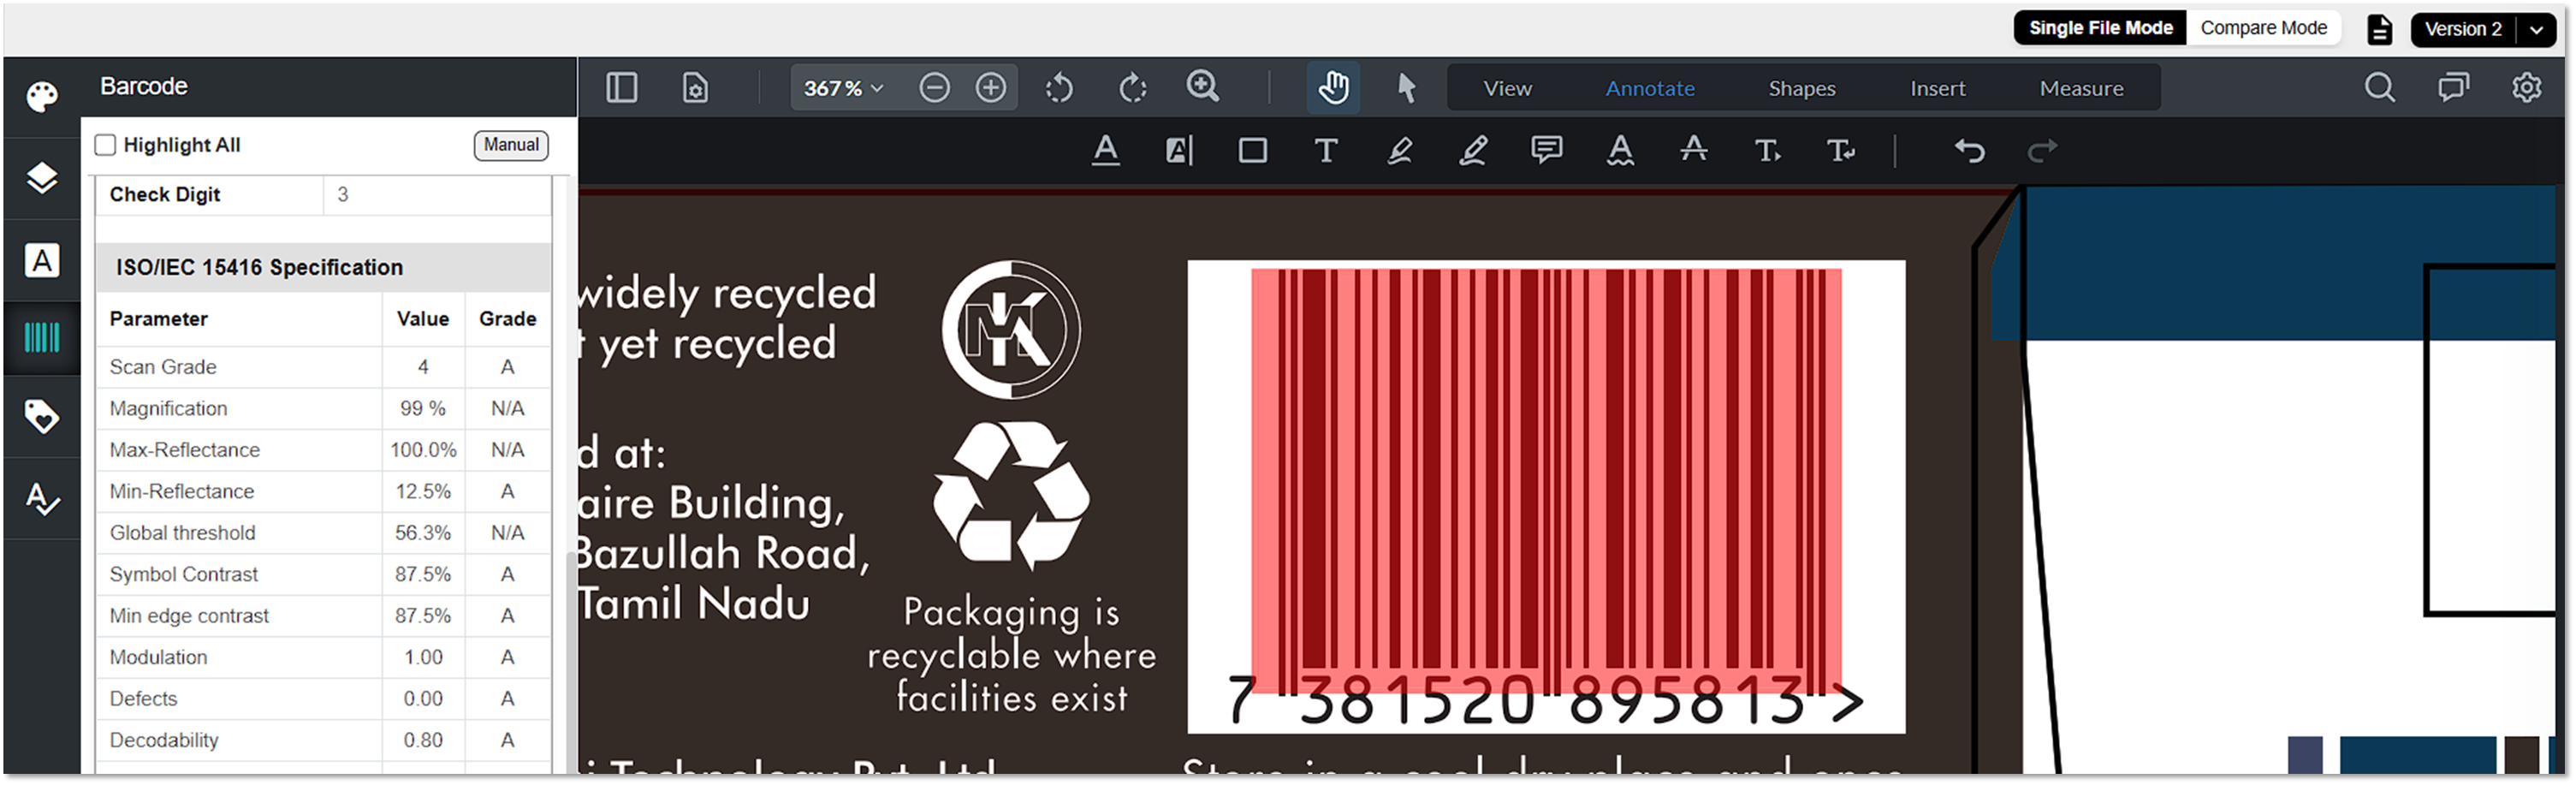Image resolution: width=2576 pixels, height=785 pixels.
Task: Activate the marquee zoom magnifier tool
Action: point(1203,87)
